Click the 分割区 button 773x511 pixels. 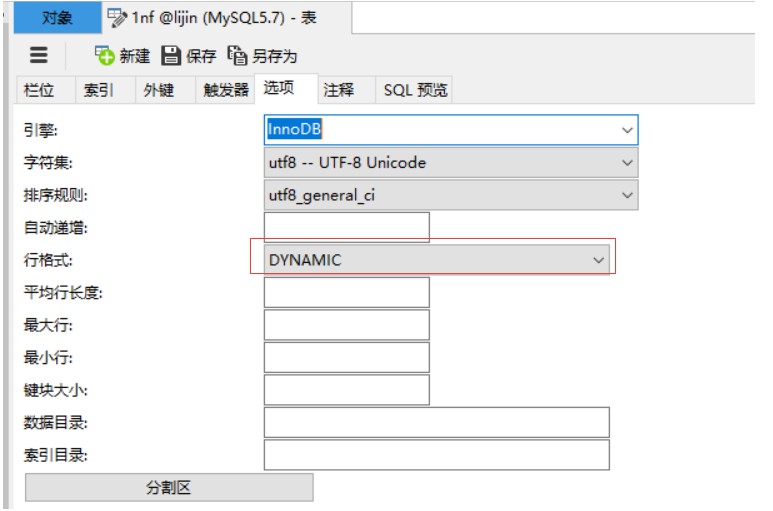tap(169, 487)
